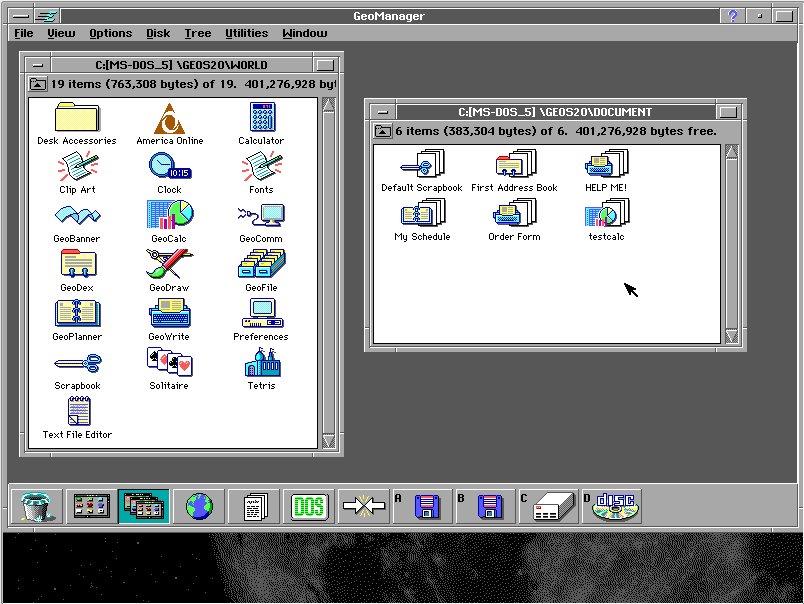Open the Express menu in GeoManager title bar
The image size is (804, 604).
tap(47, 16)
